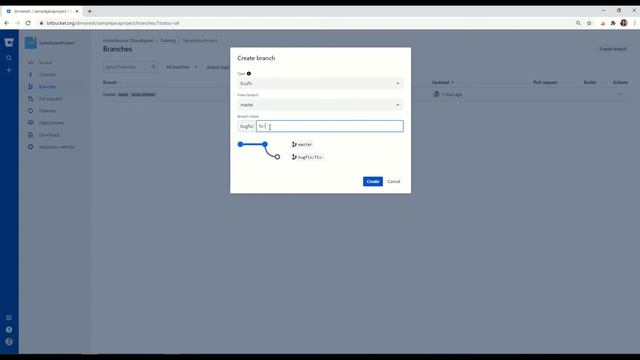Click the browser zoom magnifier icon

pyautogui.click(x=578, y=23)
